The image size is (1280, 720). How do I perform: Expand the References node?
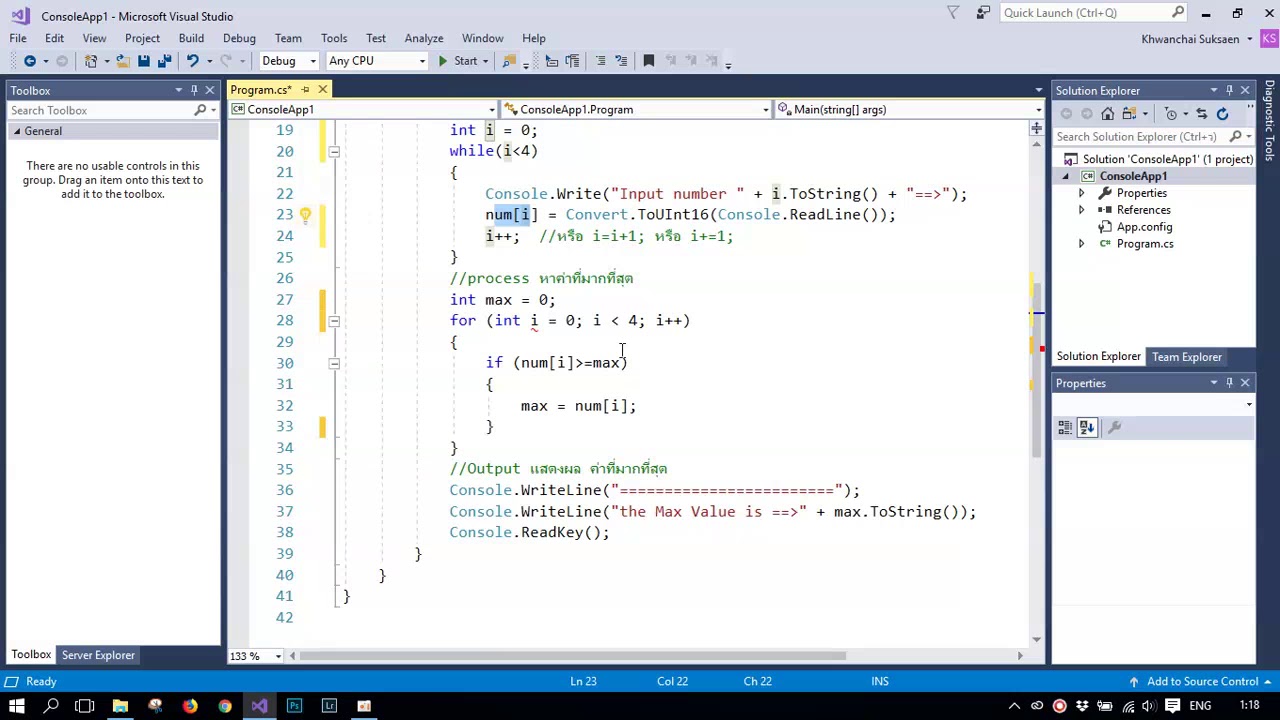[1081, 210]
